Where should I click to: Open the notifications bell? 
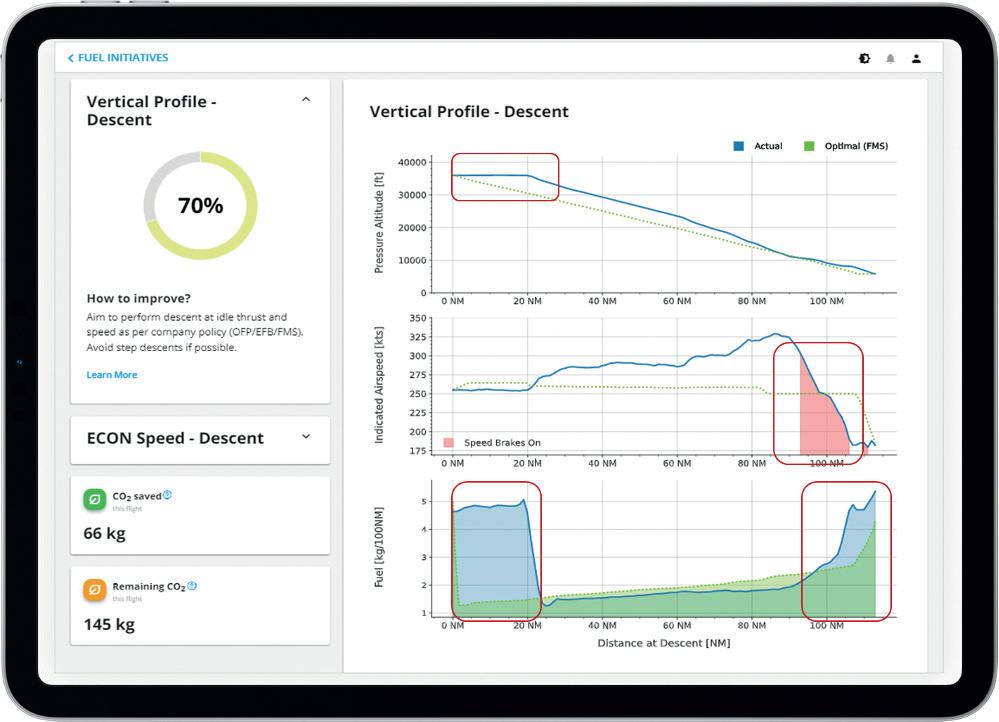(890, 59)
